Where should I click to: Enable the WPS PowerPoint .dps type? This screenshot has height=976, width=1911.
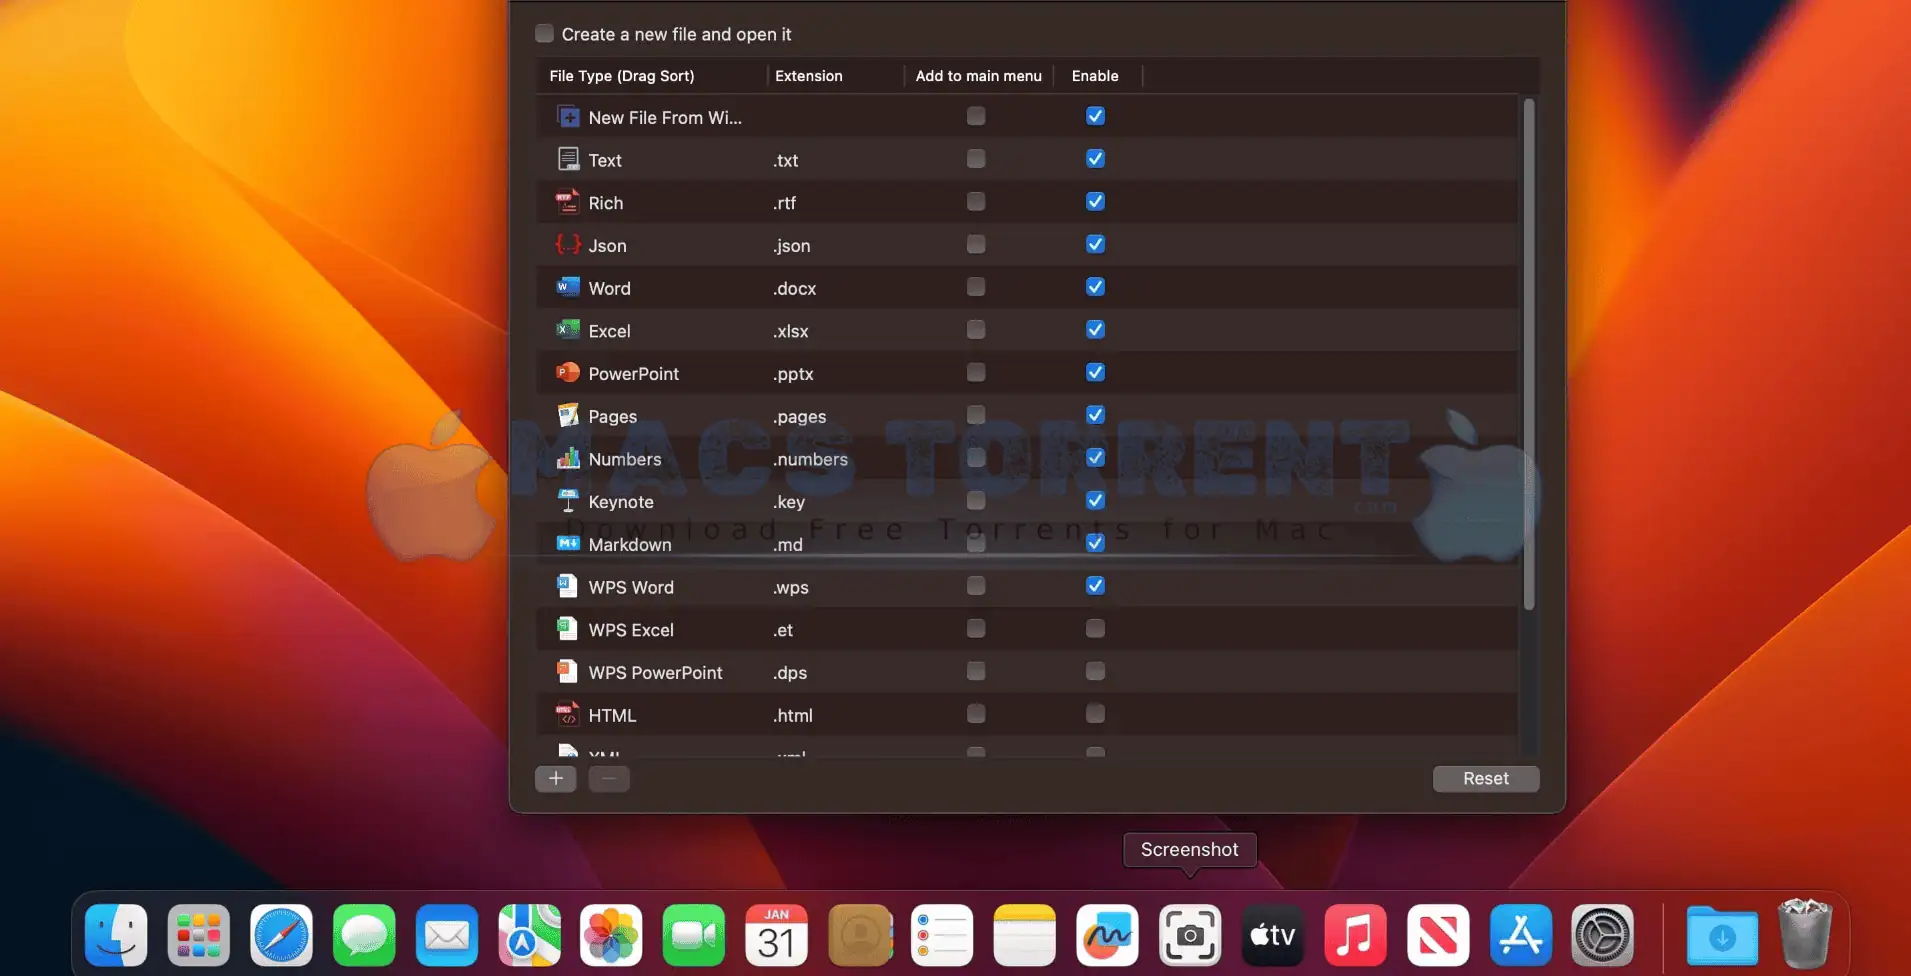tap(1095, 671)
